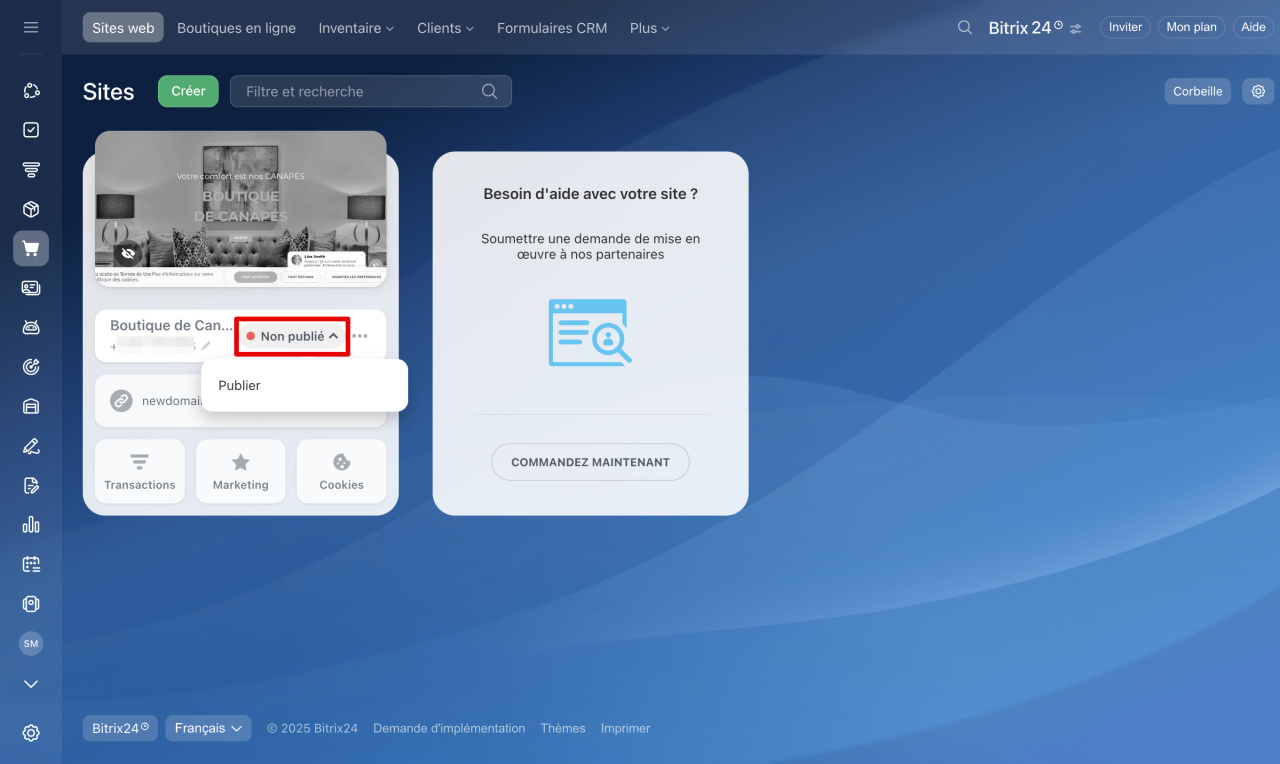The width and height of the screenshot is (1280, 764).
Task: Expand more sidebar items chevron
Action: [x=31, y=684]
